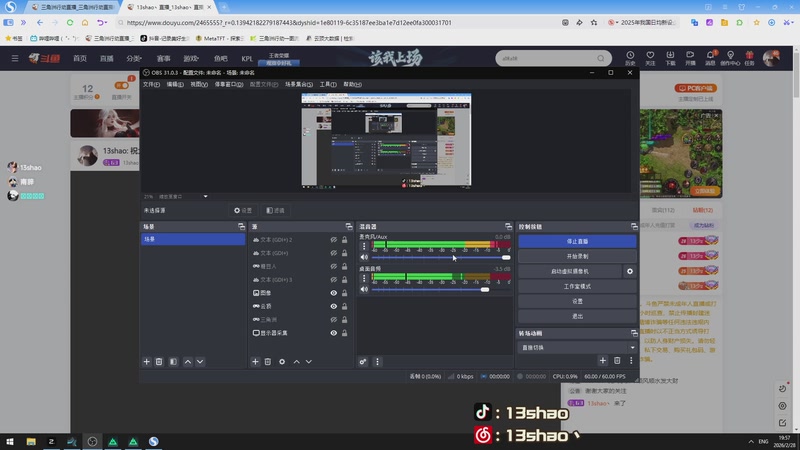Hide the 显示器采集 source

334,333
